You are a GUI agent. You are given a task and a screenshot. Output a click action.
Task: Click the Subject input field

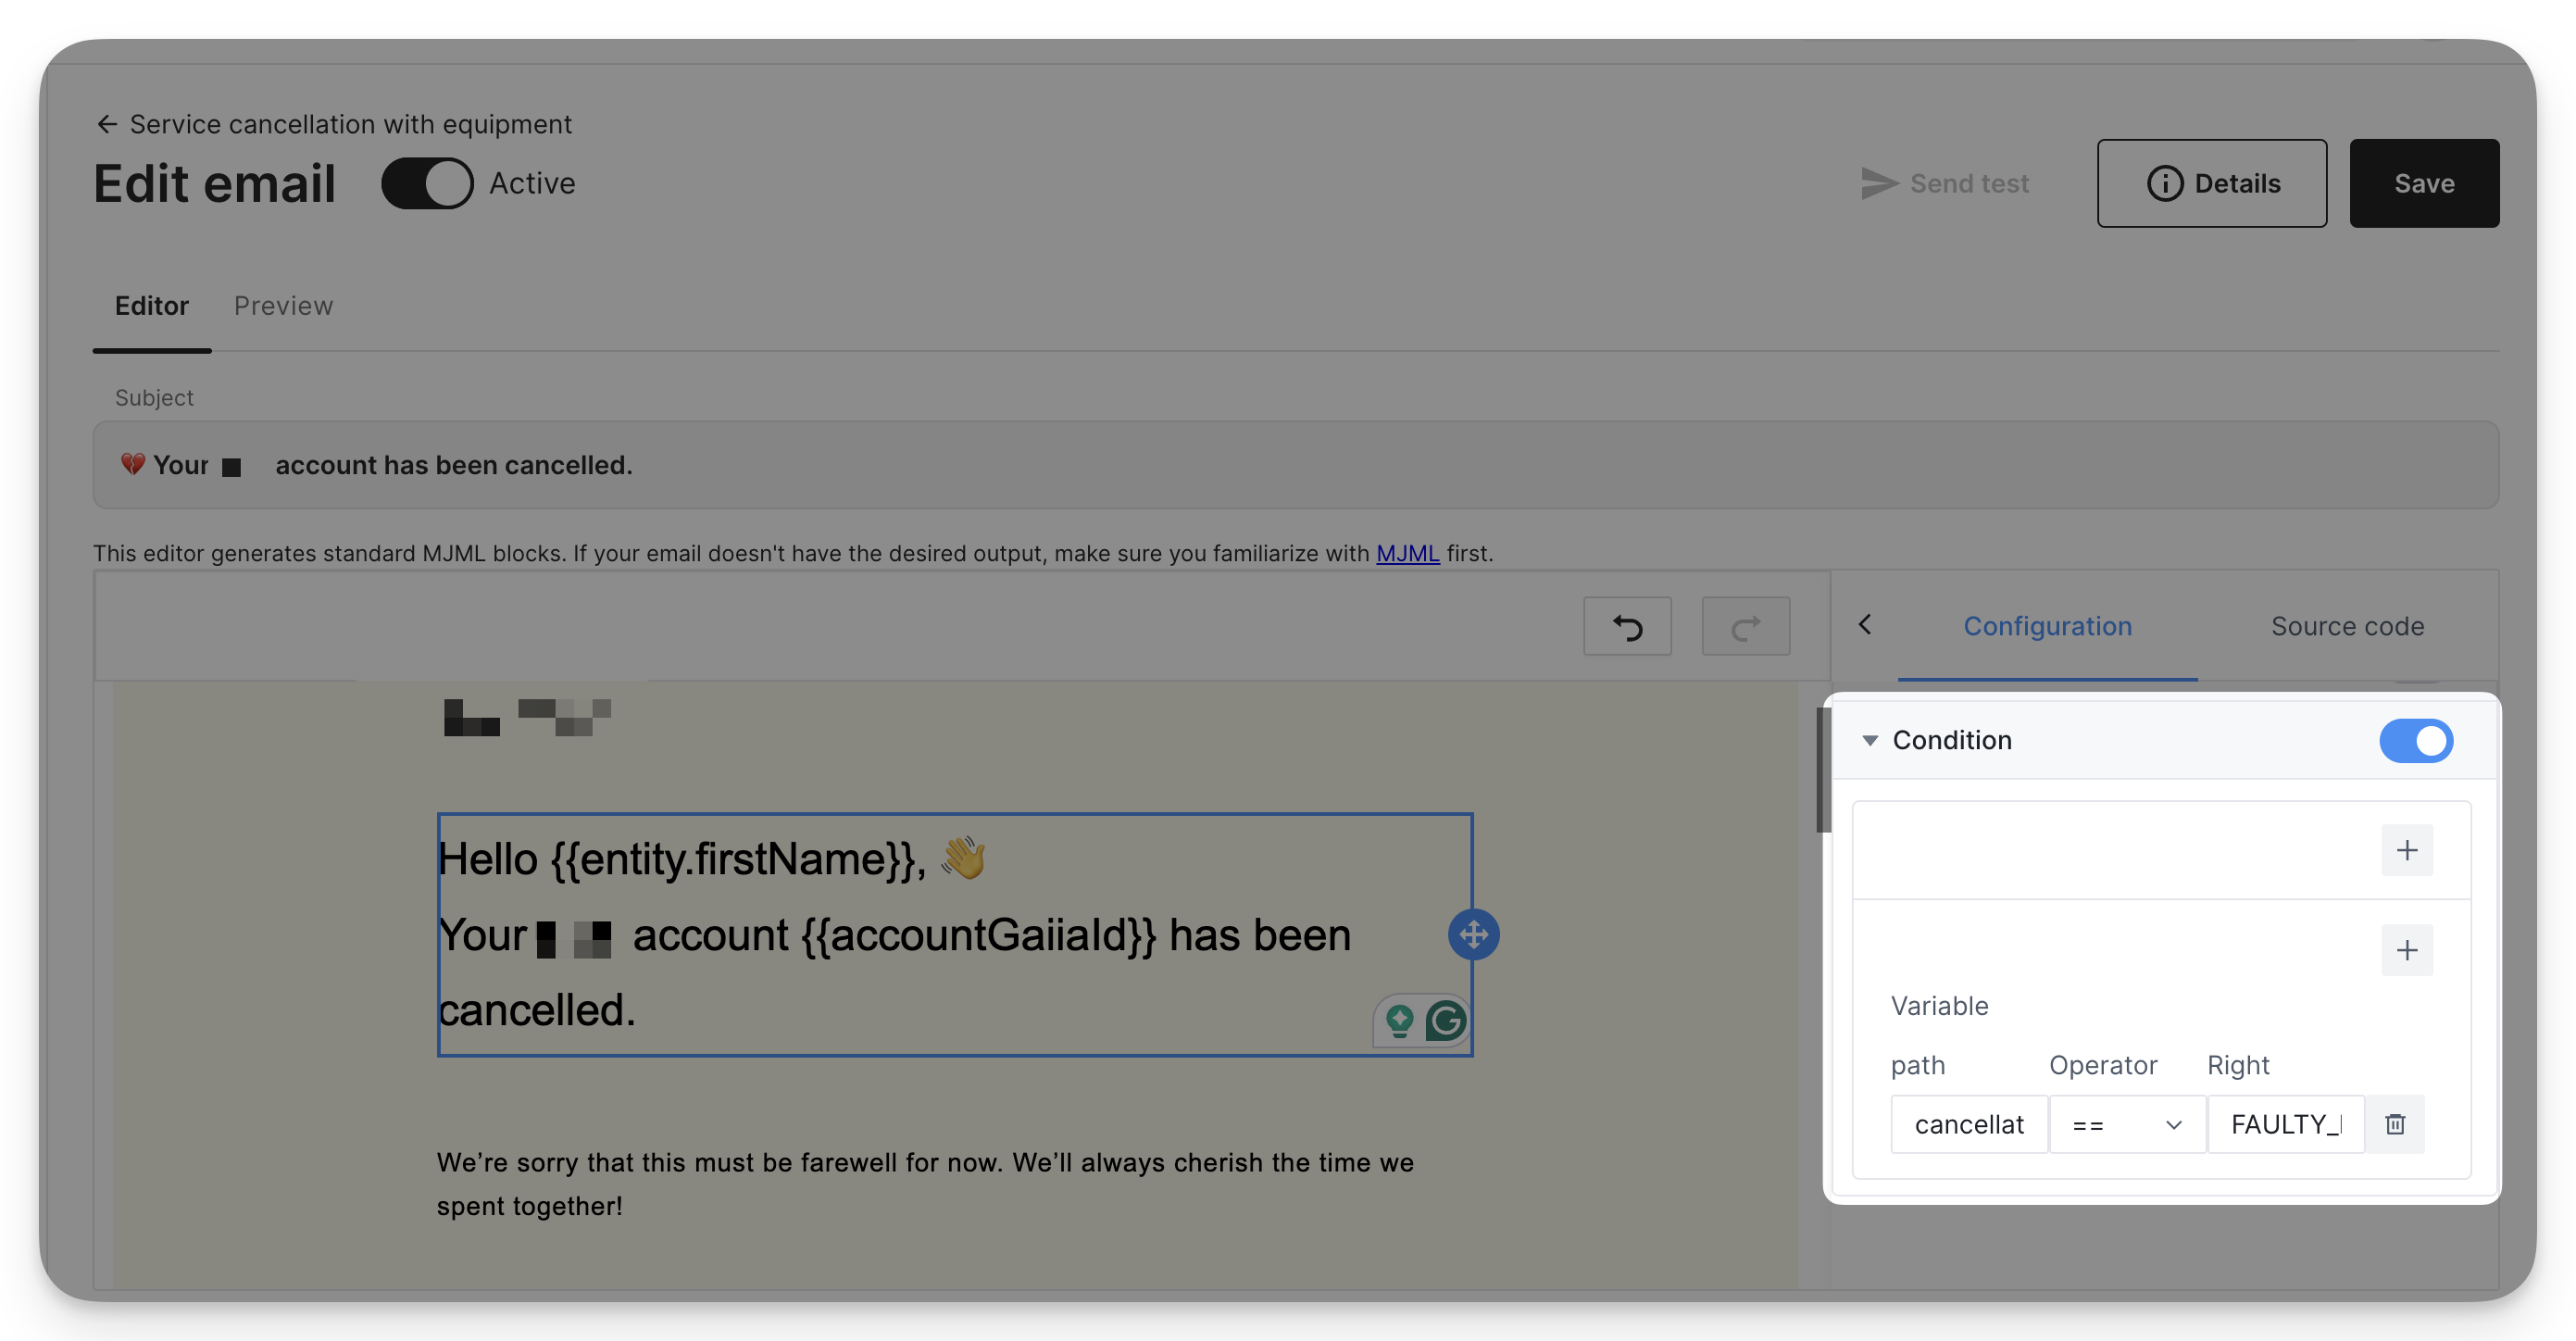pos(1296,465)
